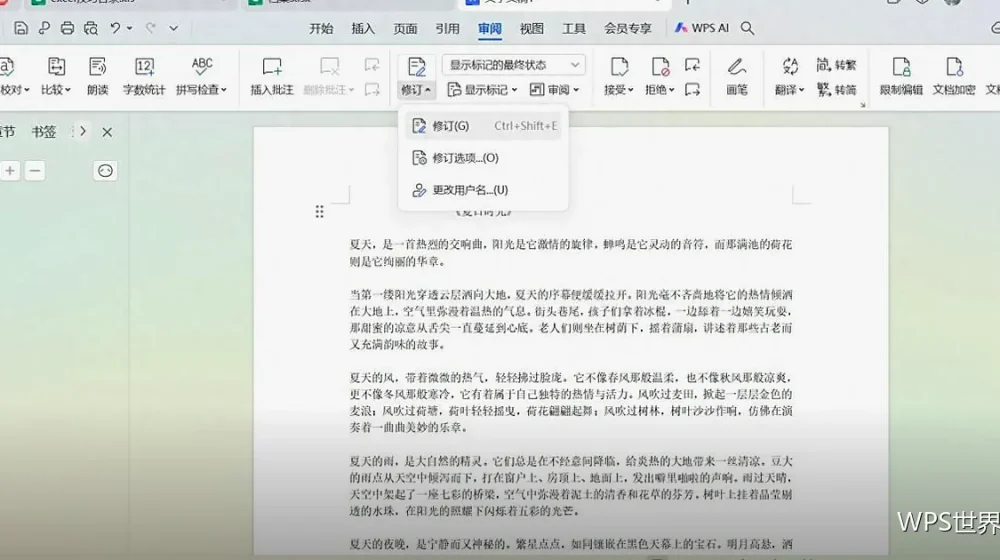The width and height of the screenshot is (1000, 560).
Task: Click paragraph starting 夏天，是一首热烈的交响曲
Action: point(571,253)
